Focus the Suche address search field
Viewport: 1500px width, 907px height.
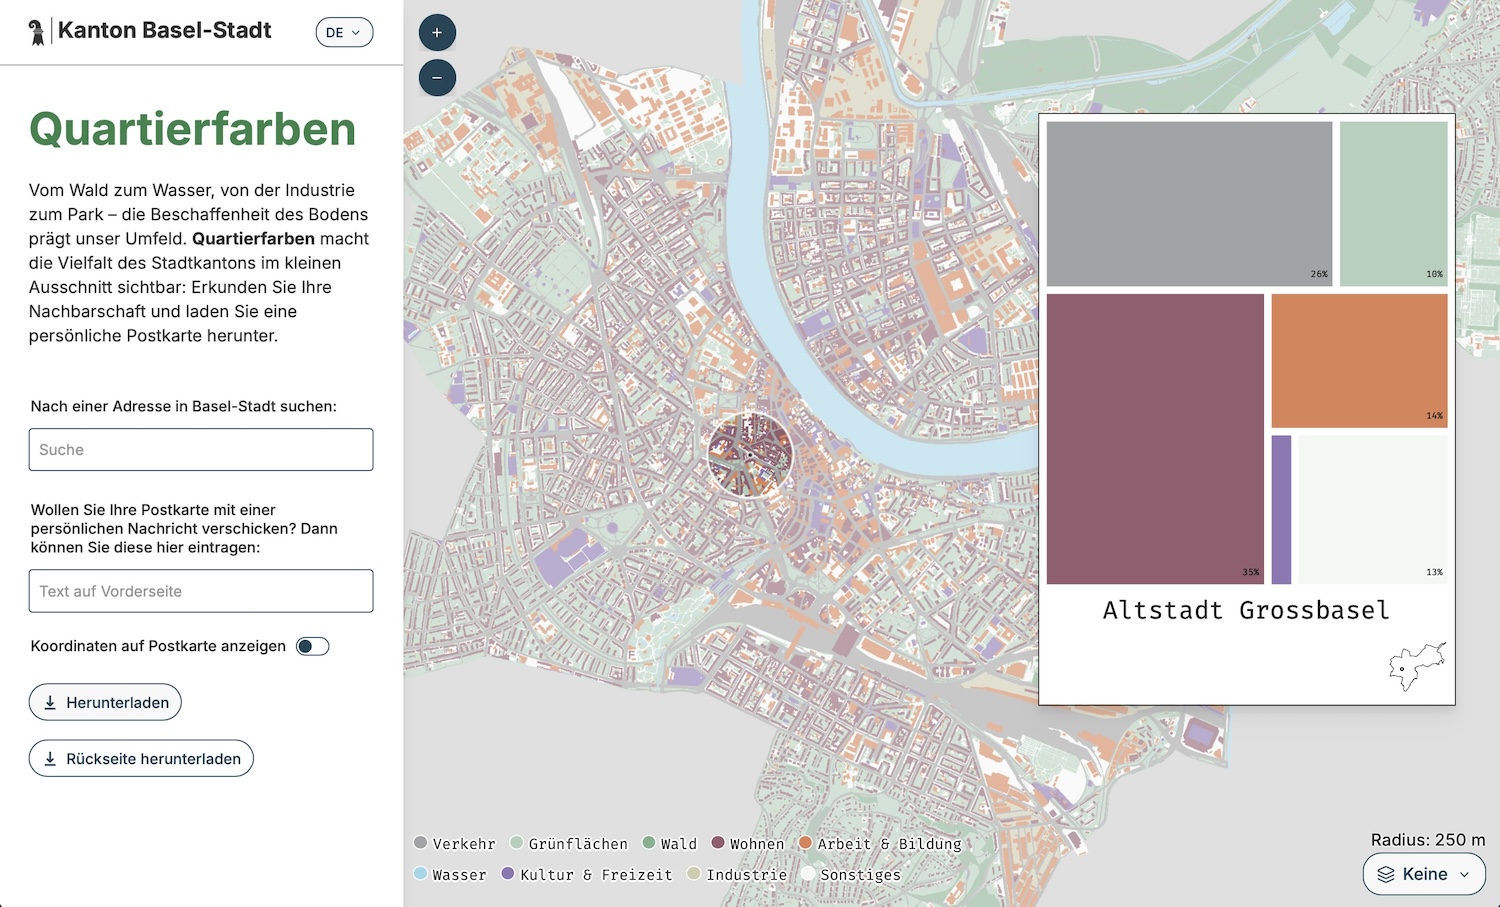tap(201, 450)
